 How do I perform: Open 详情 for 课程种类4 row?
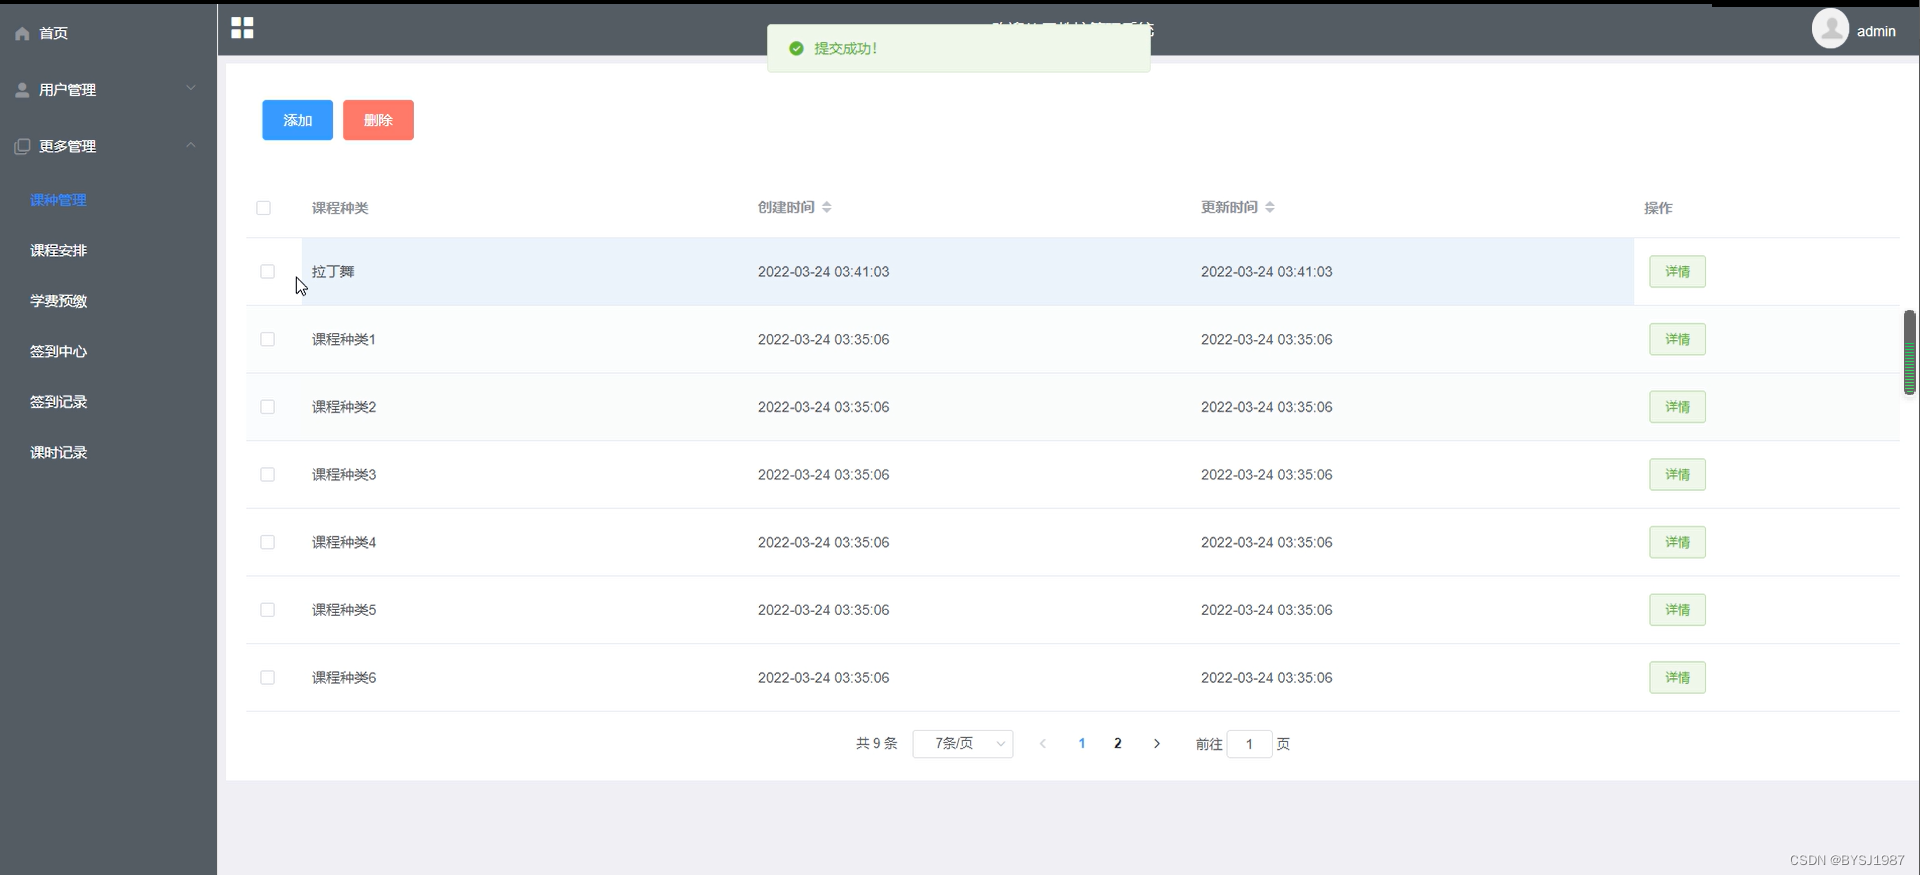1677,542
